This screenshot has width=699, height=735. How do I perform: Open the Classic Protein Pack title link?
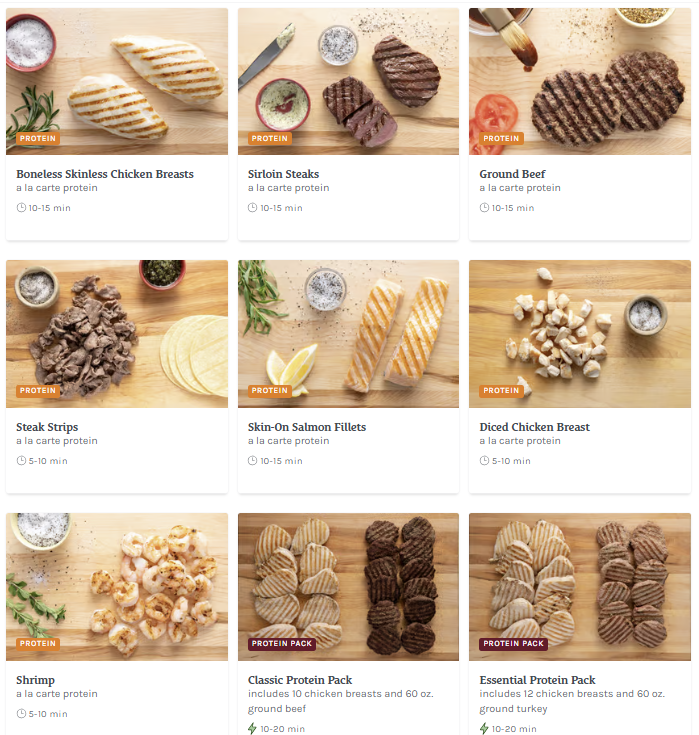click(x=300, y=680)
